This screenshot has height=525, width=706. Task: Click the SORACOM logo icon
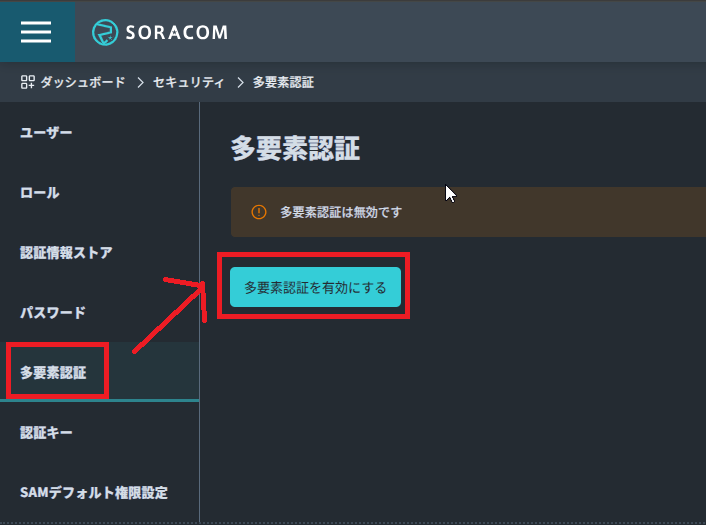click(x=105, y=32)
